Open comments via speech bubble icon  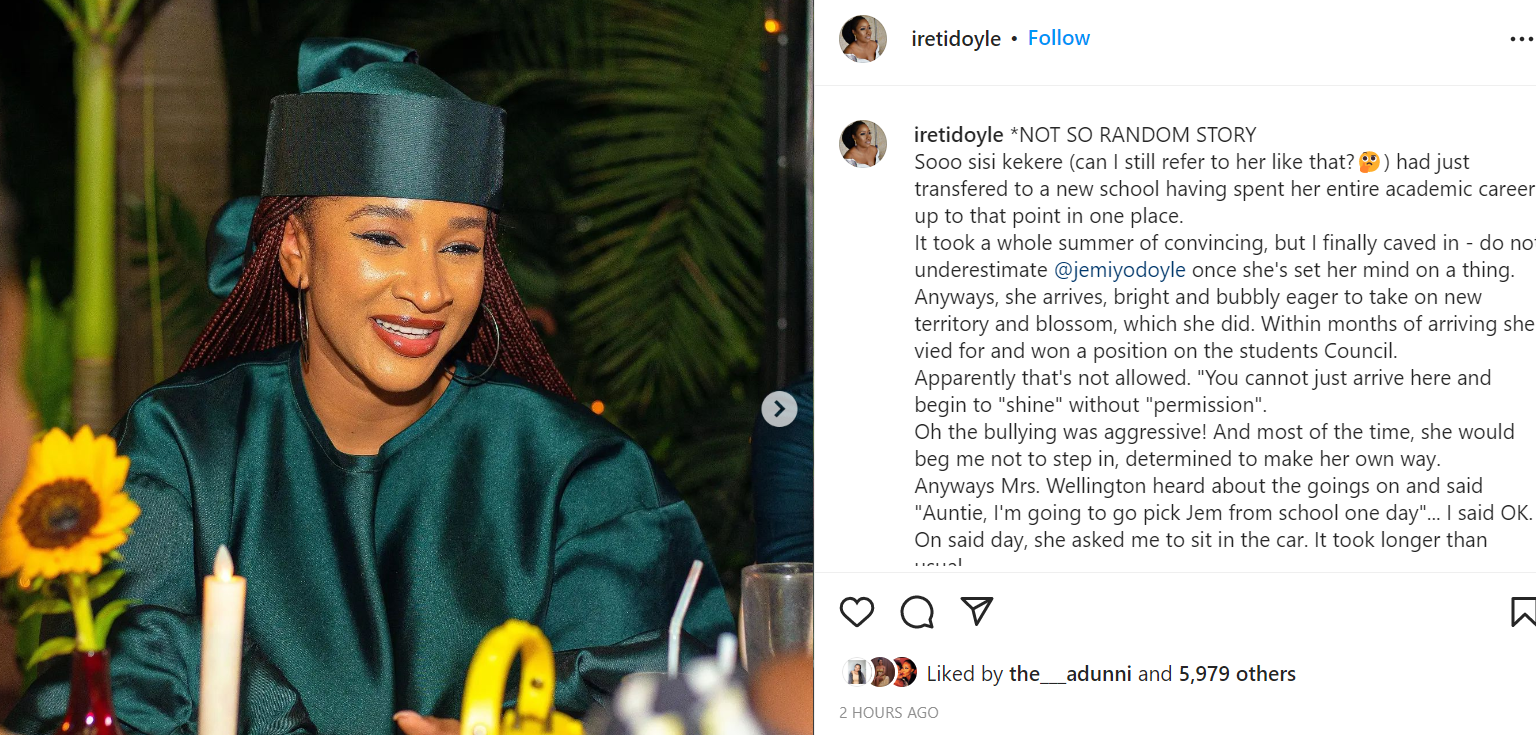point(917,611)
